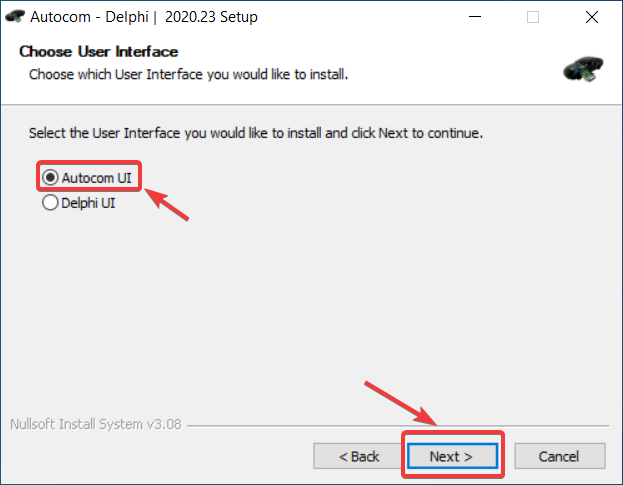Click the "Choose User Interface" heading
The width and height of the screenshot is (623, 485).
click(x=99, y=51)
